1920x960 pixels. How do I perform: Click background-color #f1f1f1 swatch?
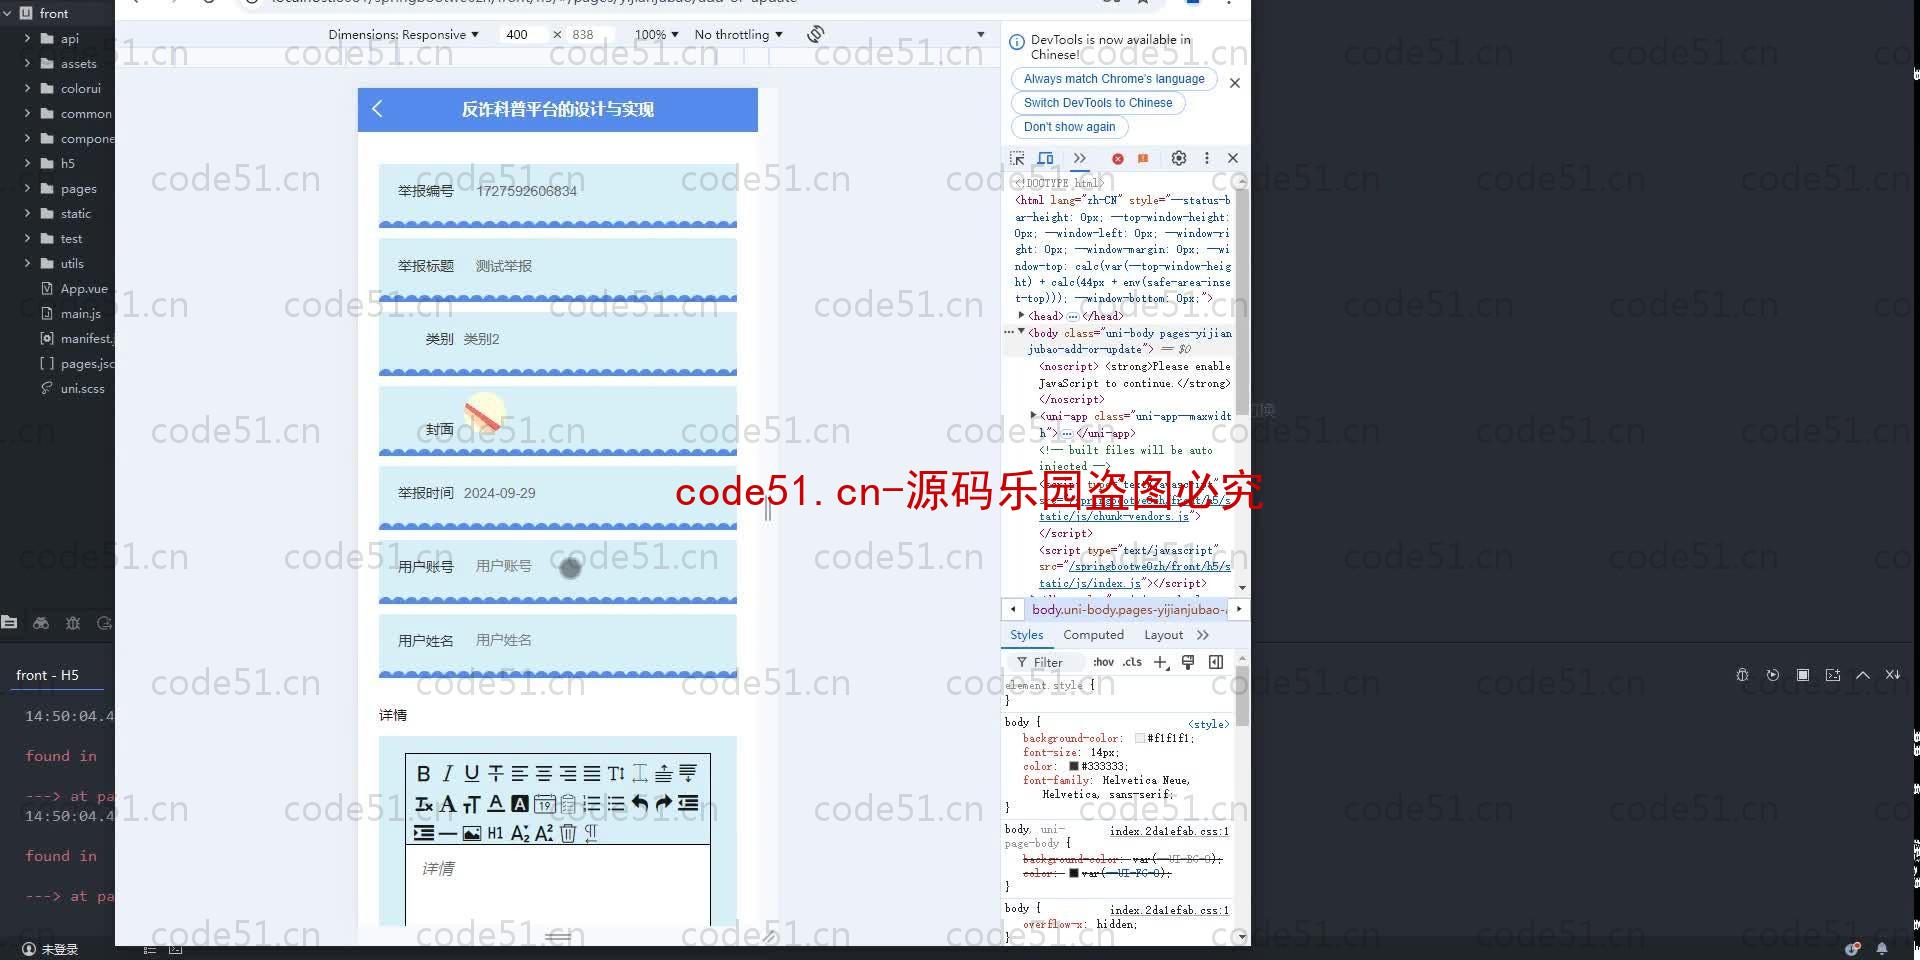[x=1140, y=738]
